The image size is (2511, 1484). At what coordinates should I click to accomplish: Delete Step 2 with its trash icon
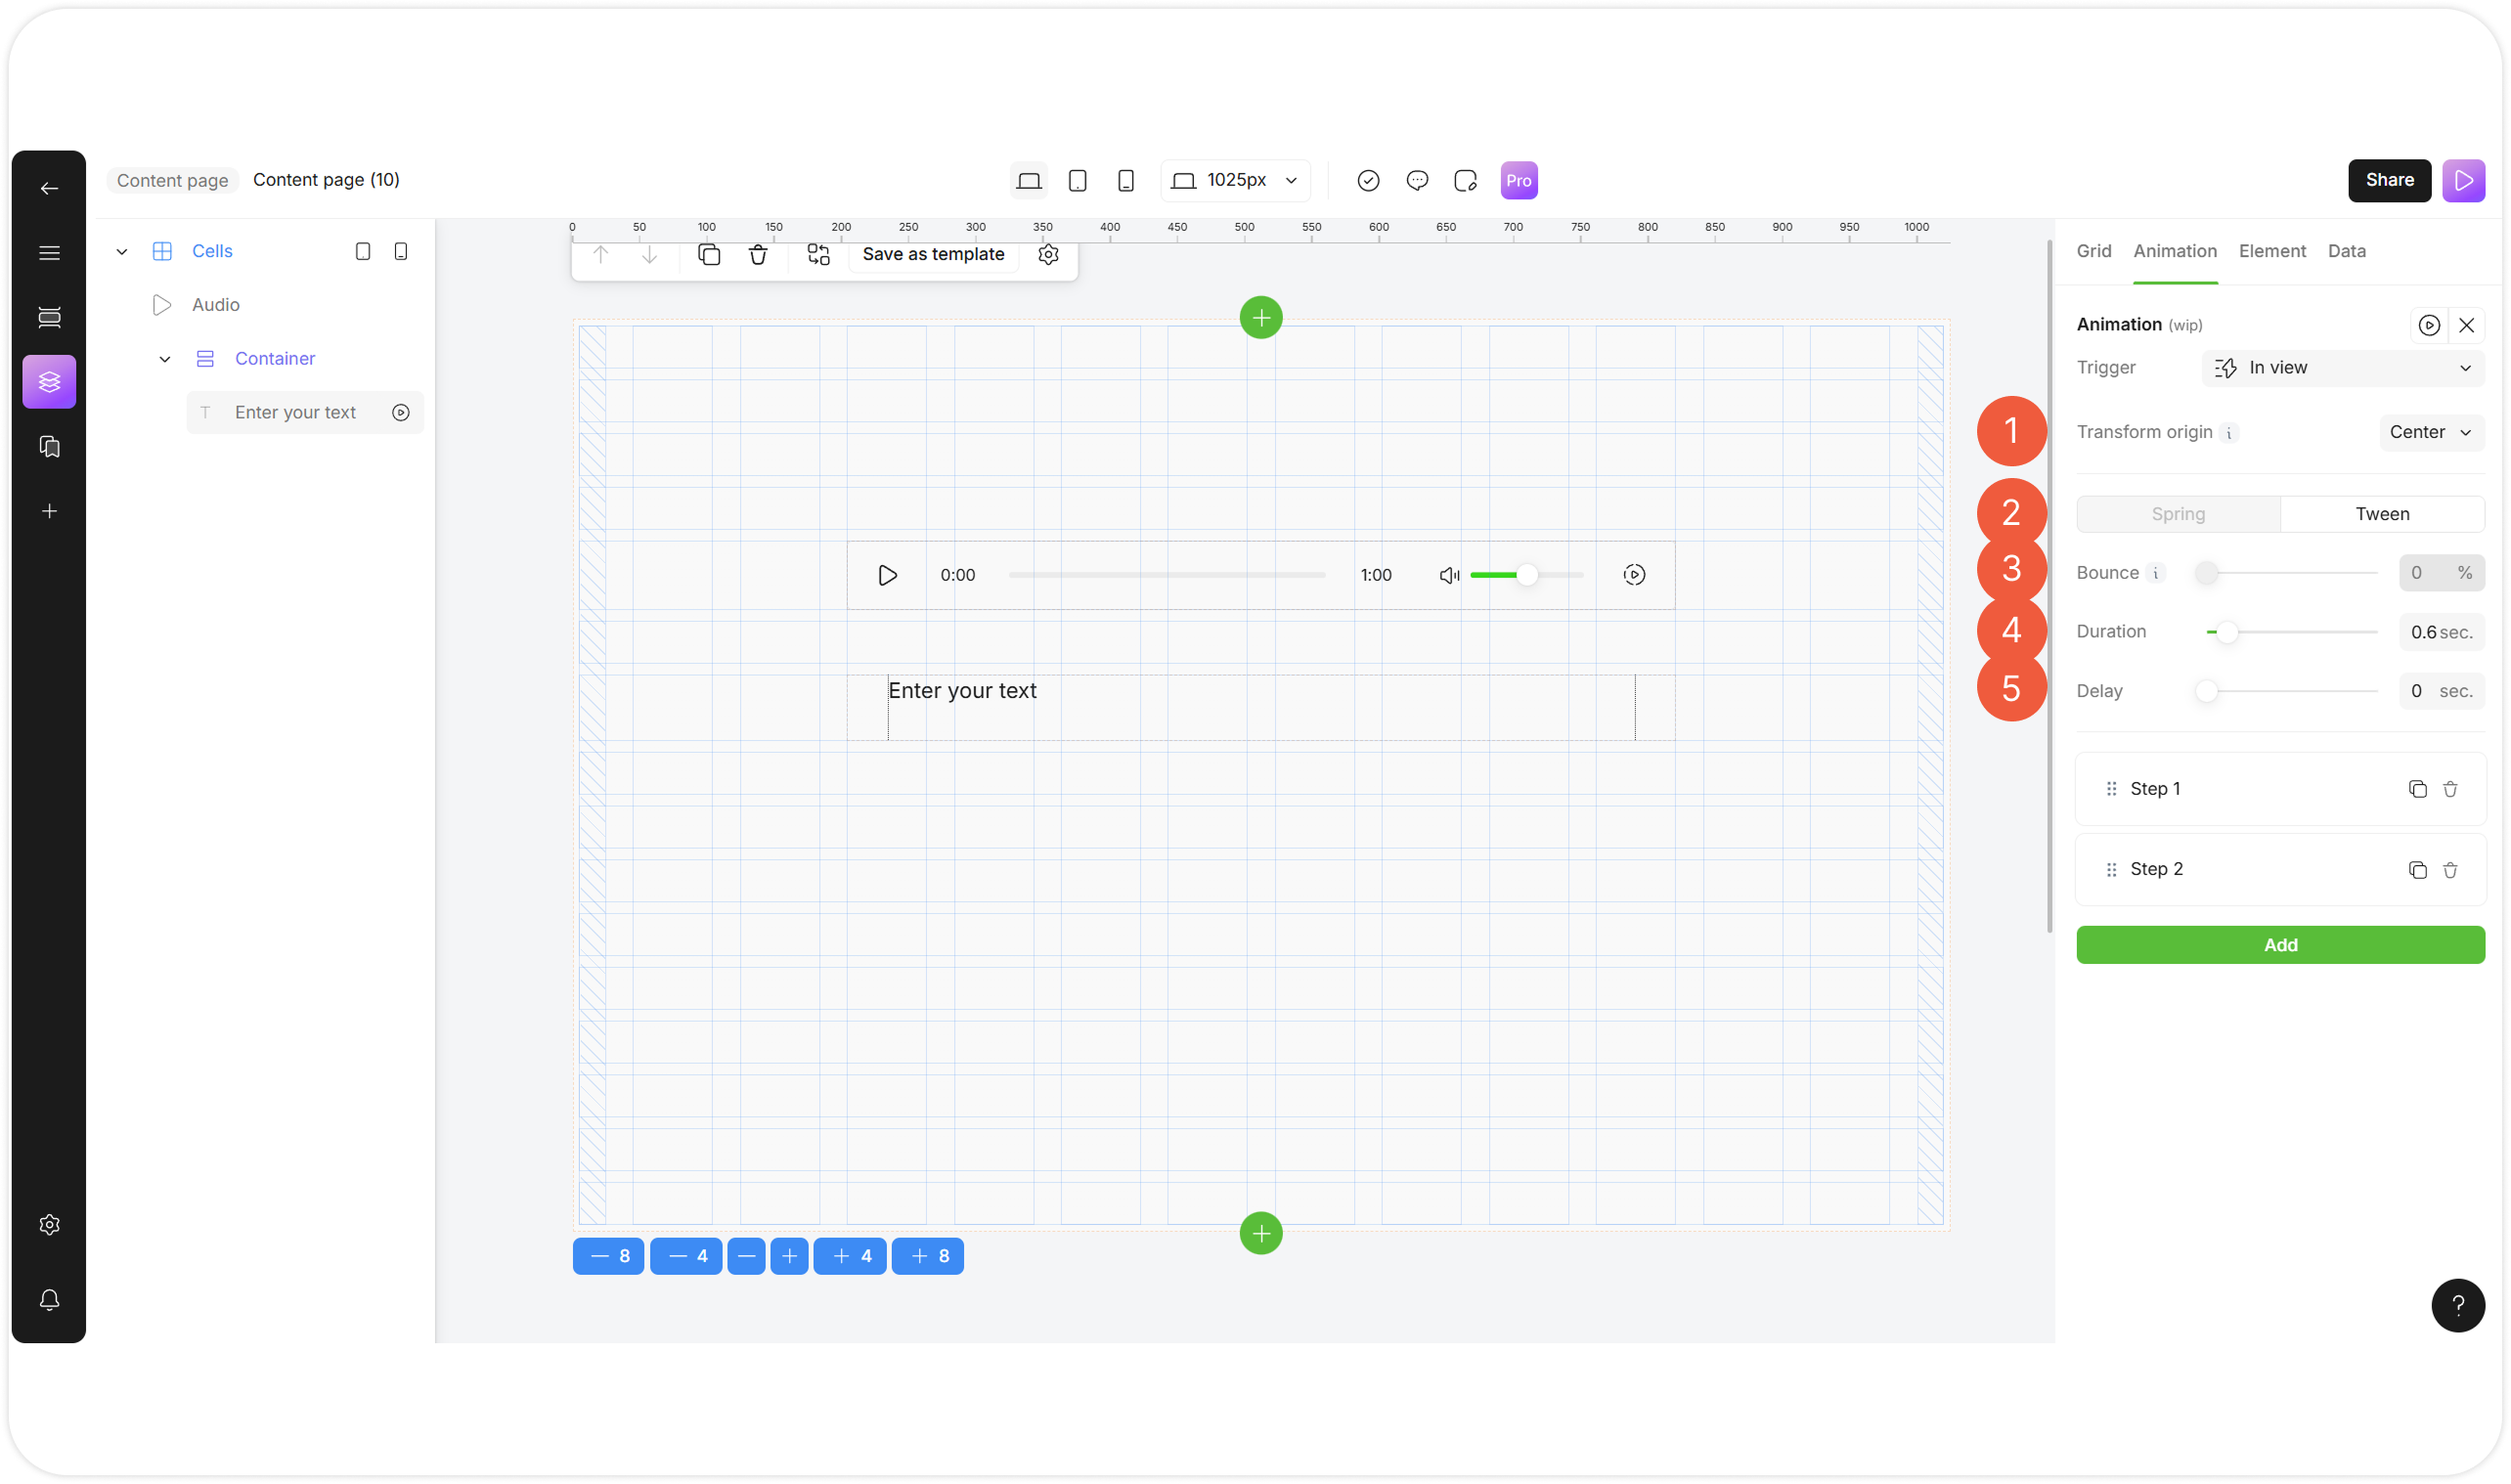(x=2450, y=870)
